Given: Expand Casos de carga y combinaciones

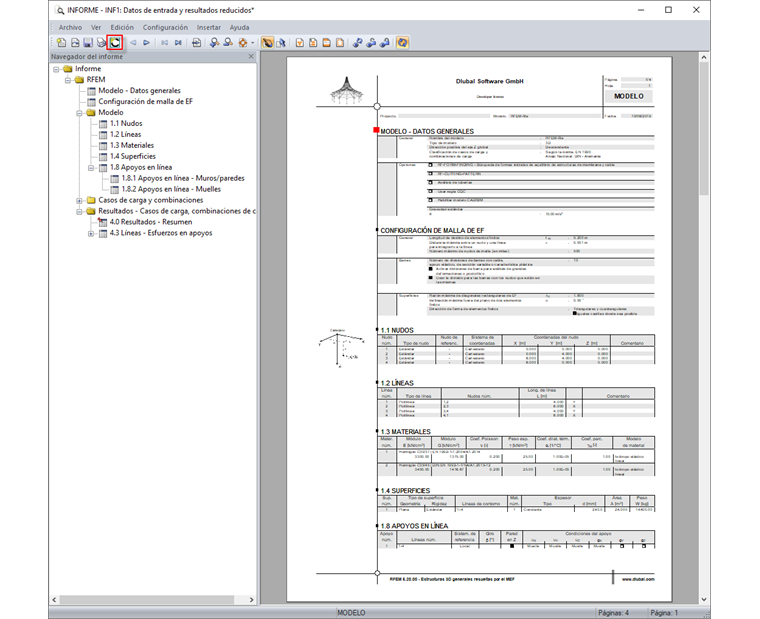Looking at the screenshot, I should tap(79, 201).
